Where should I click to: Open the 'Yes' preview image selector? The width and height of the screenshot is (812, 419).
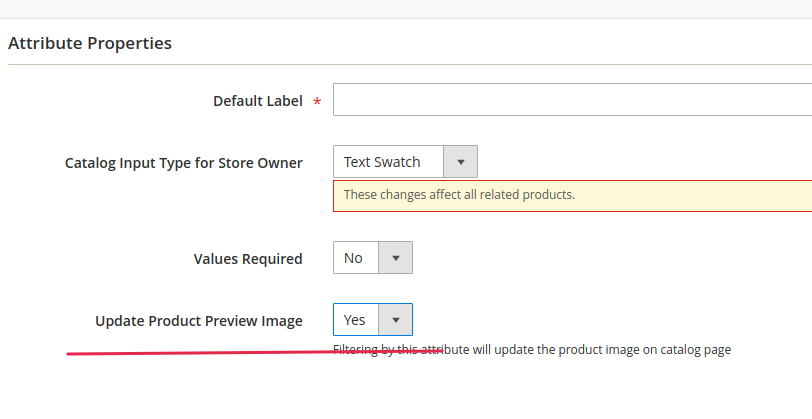373,320
